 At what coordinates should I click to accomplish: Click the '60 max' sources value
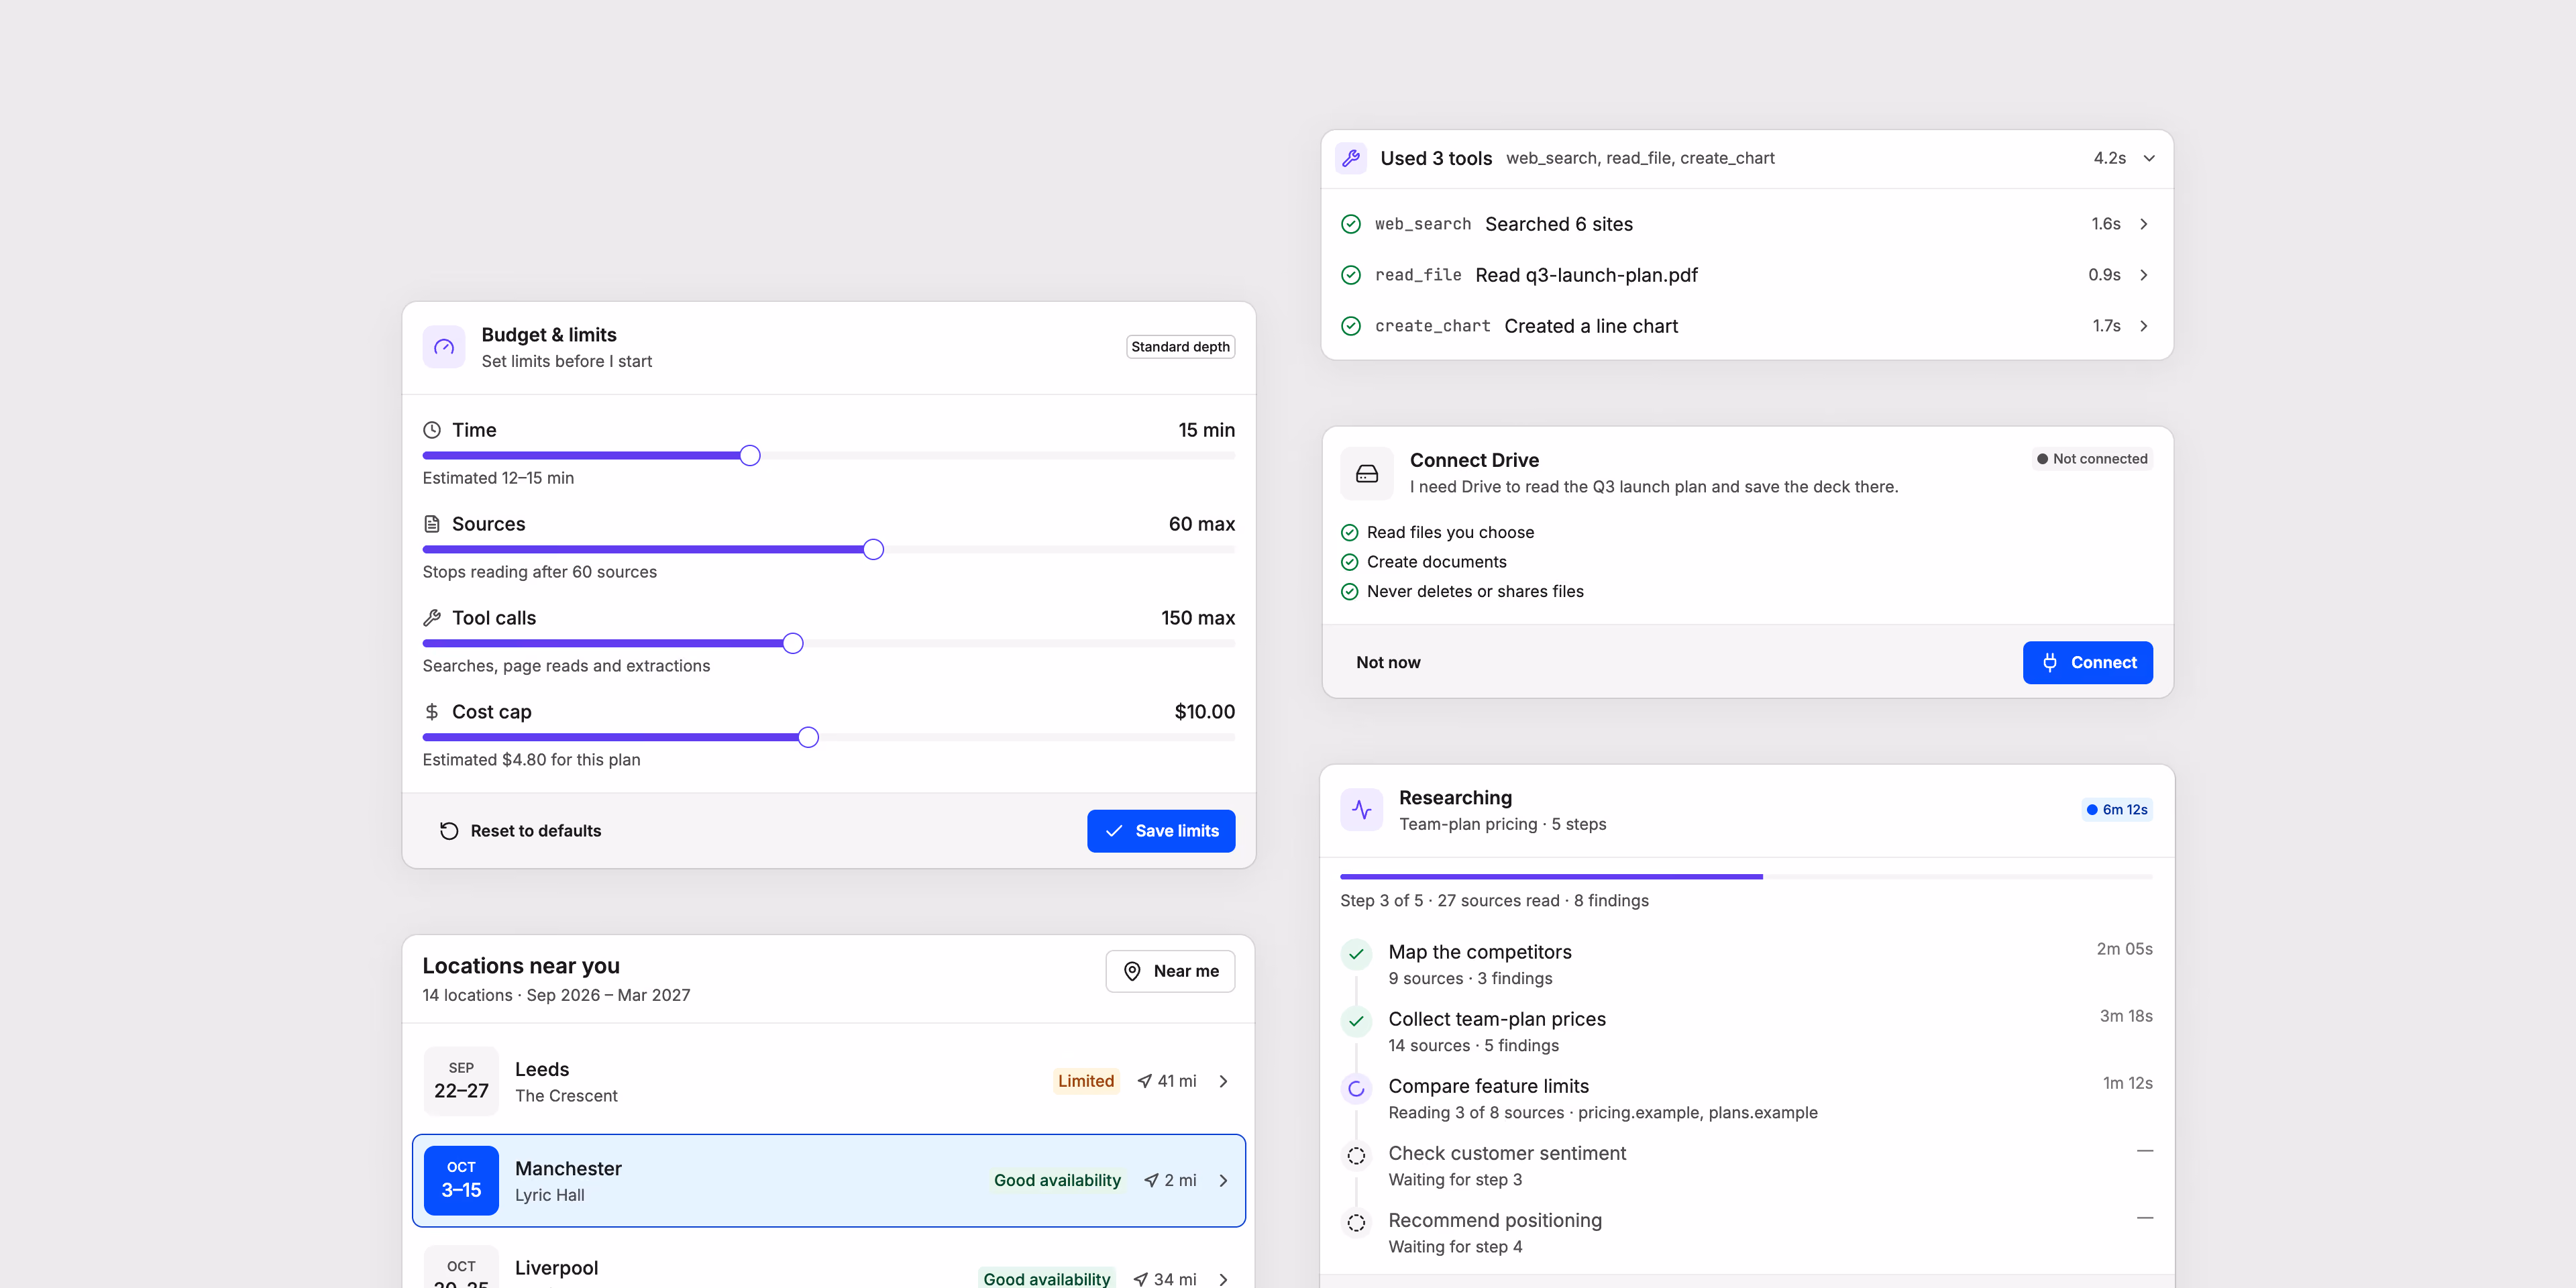point(1202,524)
